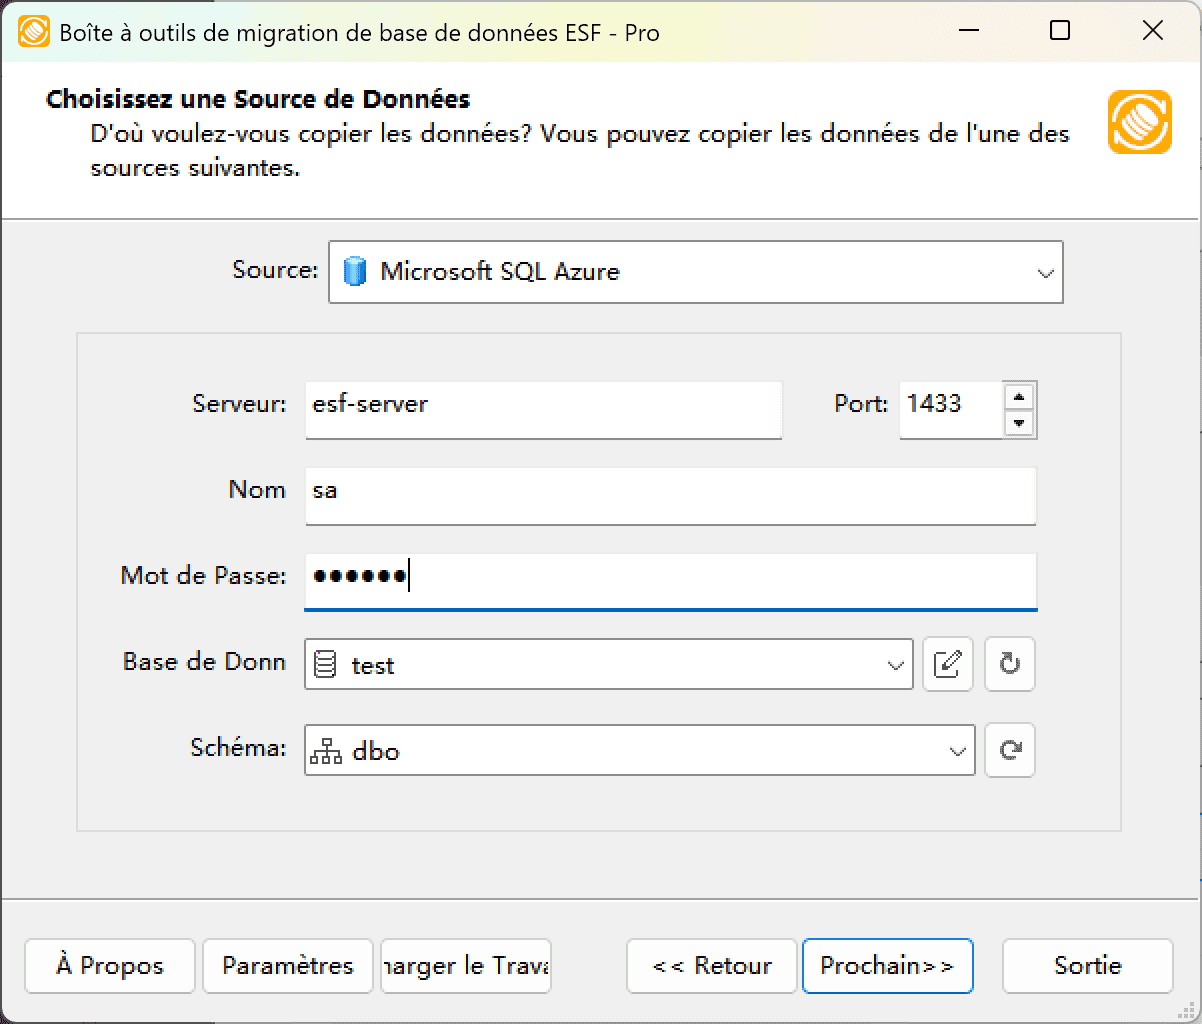
Task: Click inside the Serveur text field
Action: pos(543,409)
